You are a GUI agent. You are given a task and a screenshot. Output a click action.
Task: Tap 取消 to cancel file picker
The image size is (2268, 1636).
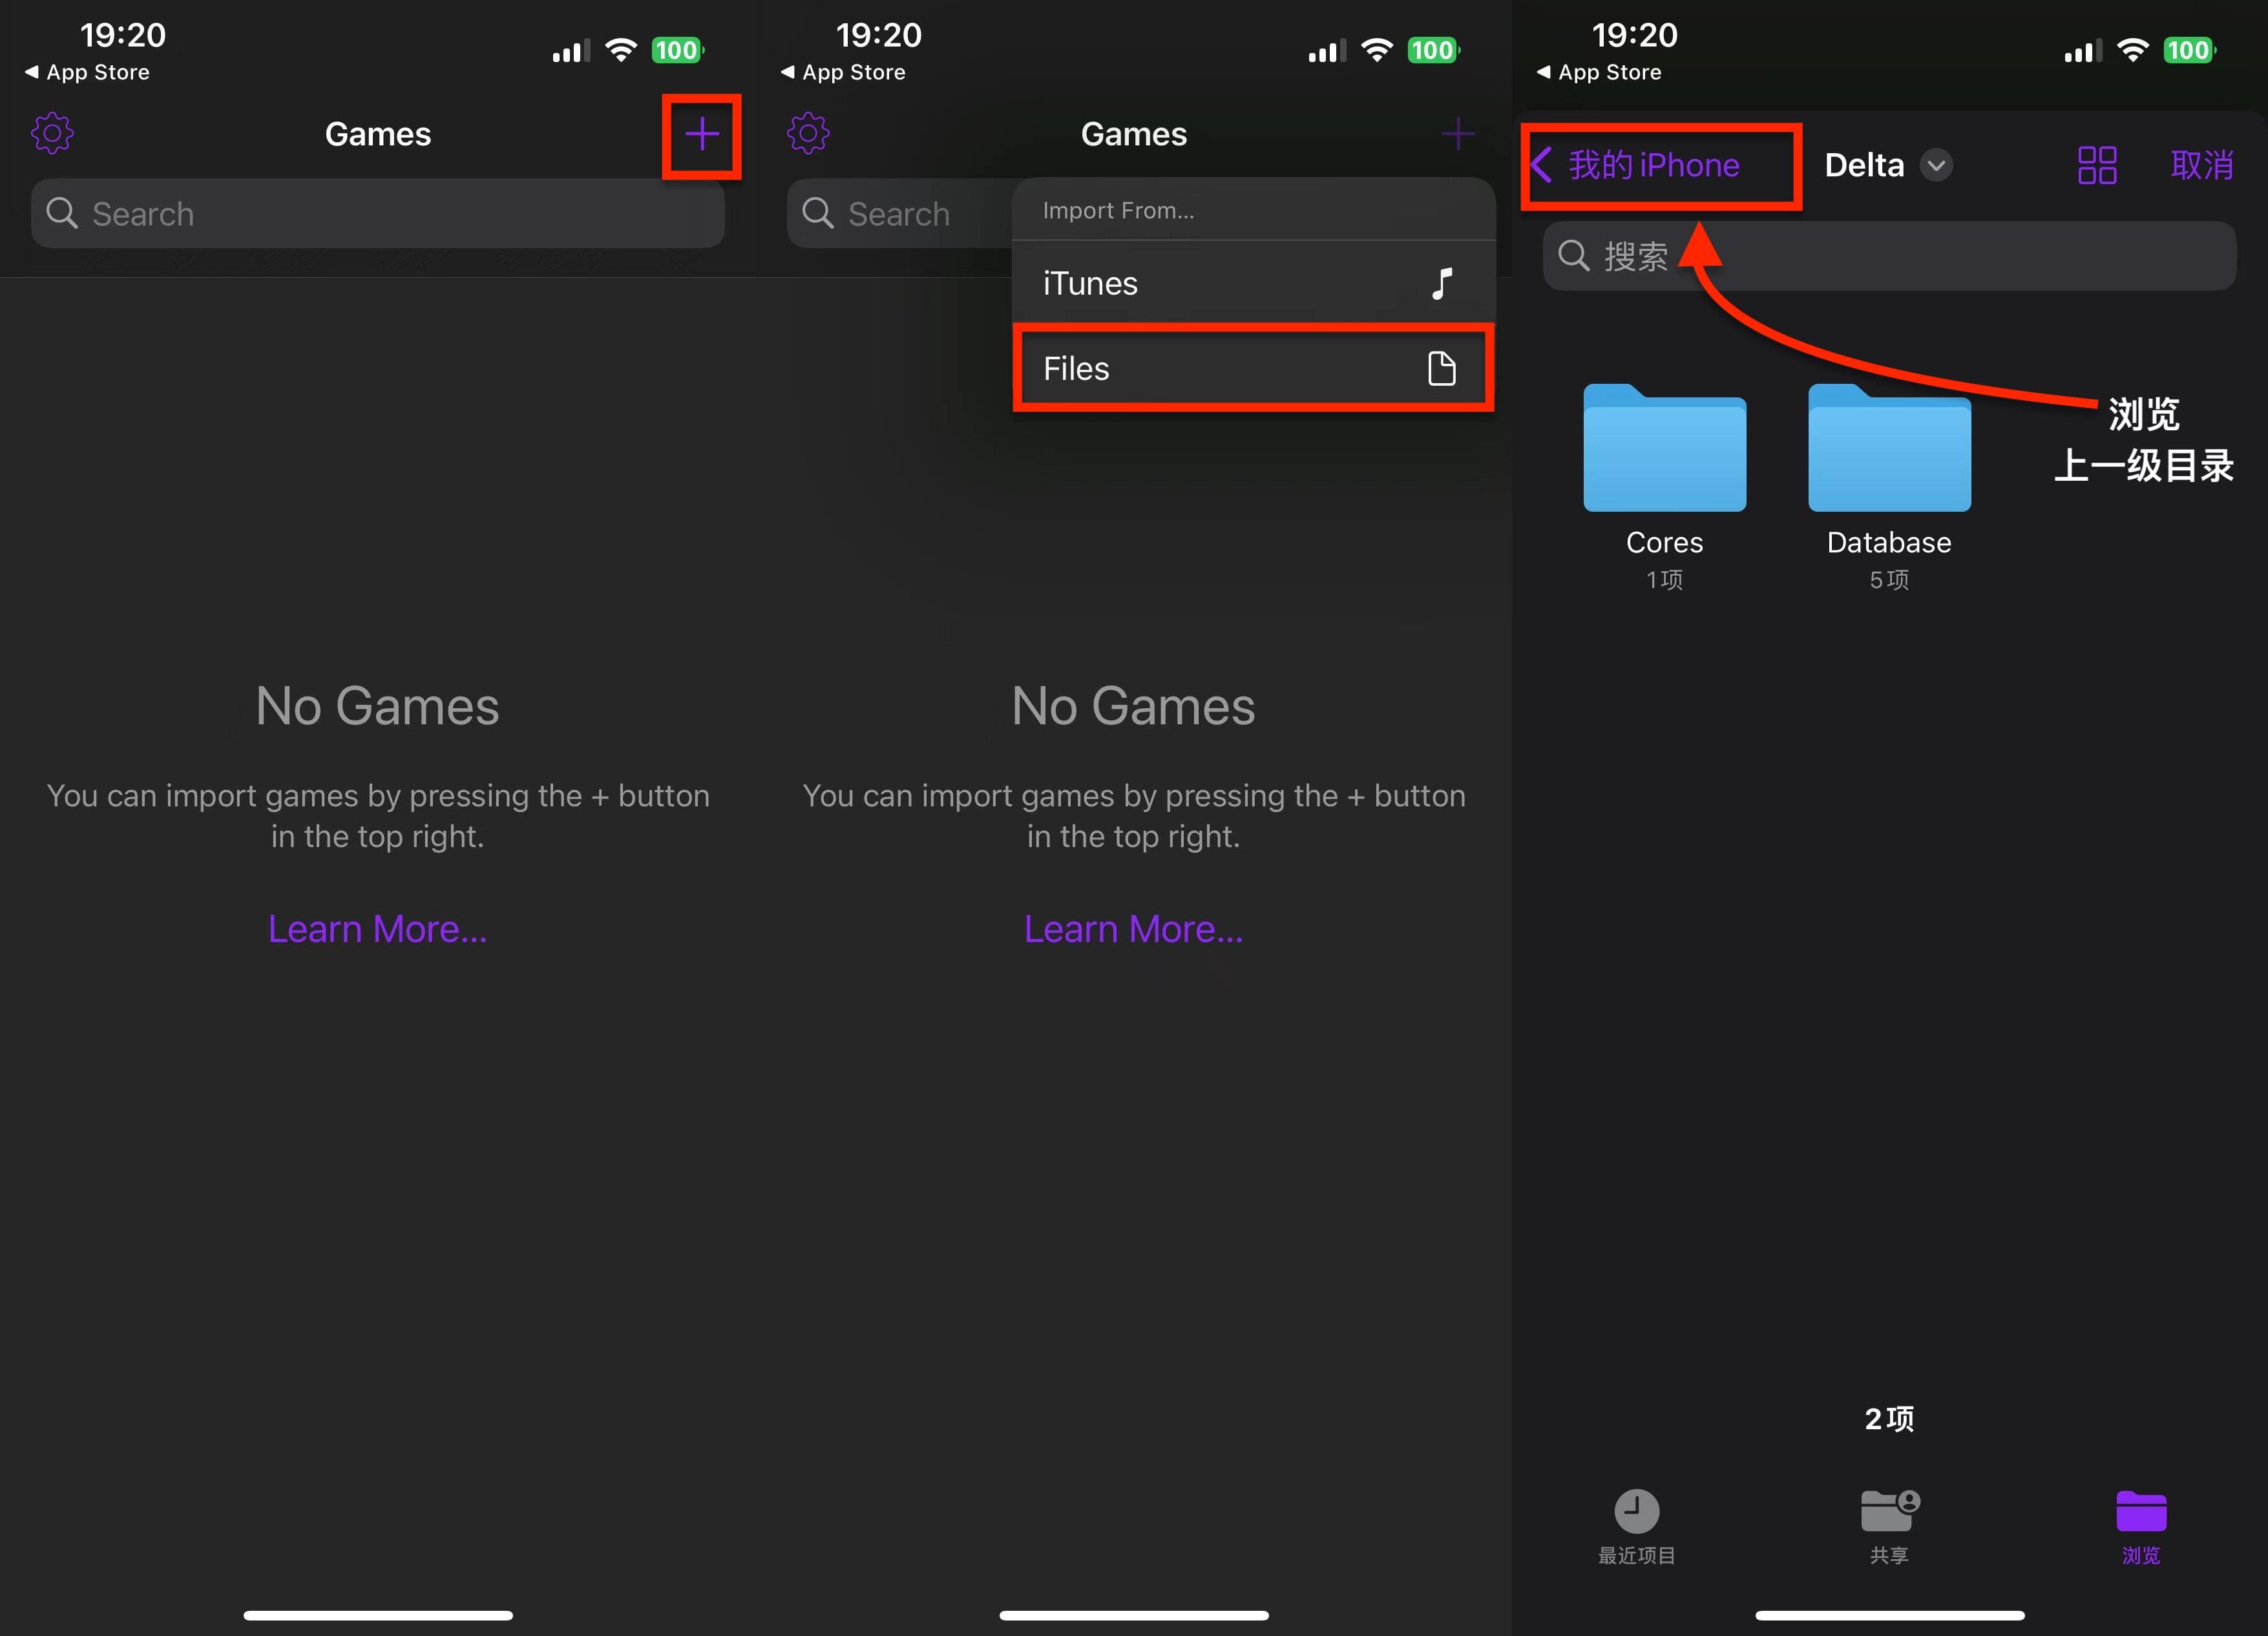(x=2202, y=165)
